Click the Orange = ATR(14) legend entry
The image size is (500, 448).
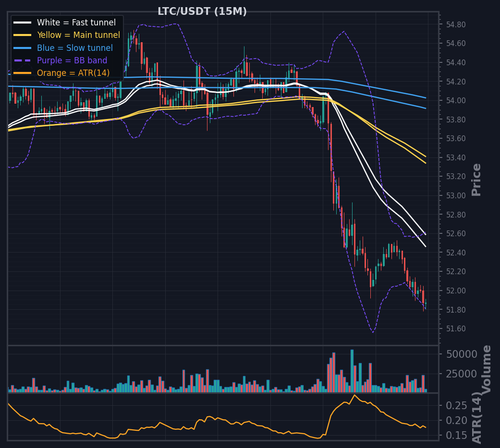pyautogui.click(x=61, y=73)
